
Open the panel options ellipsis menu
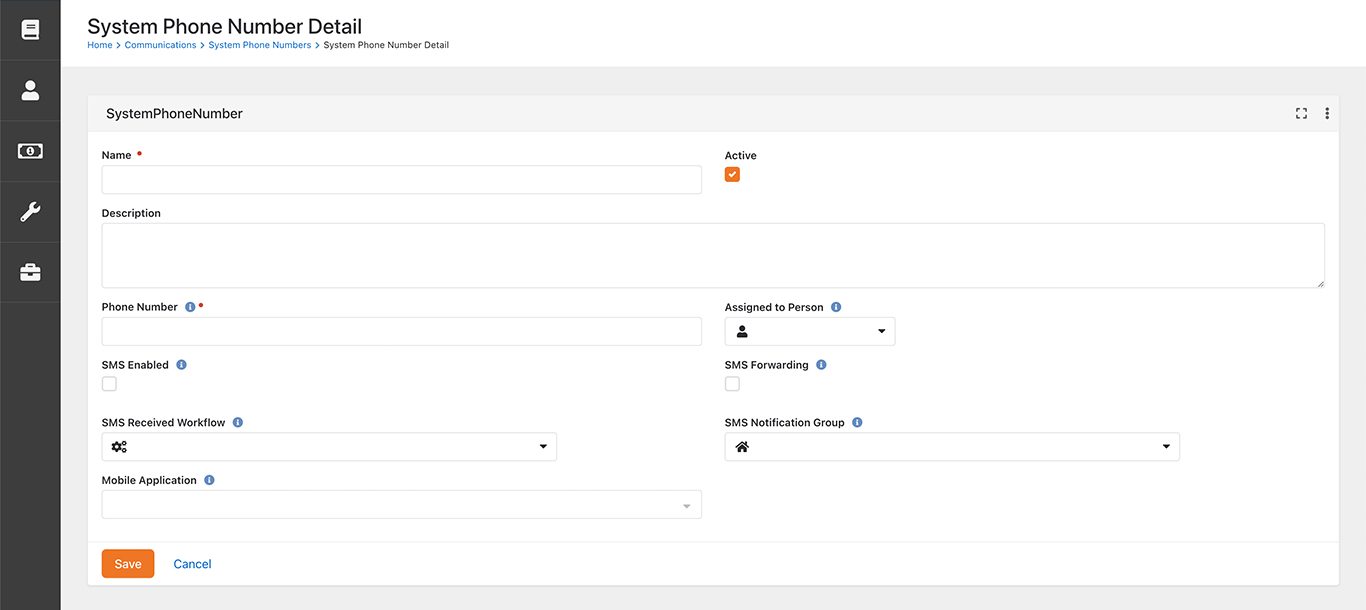point(1327,113)
